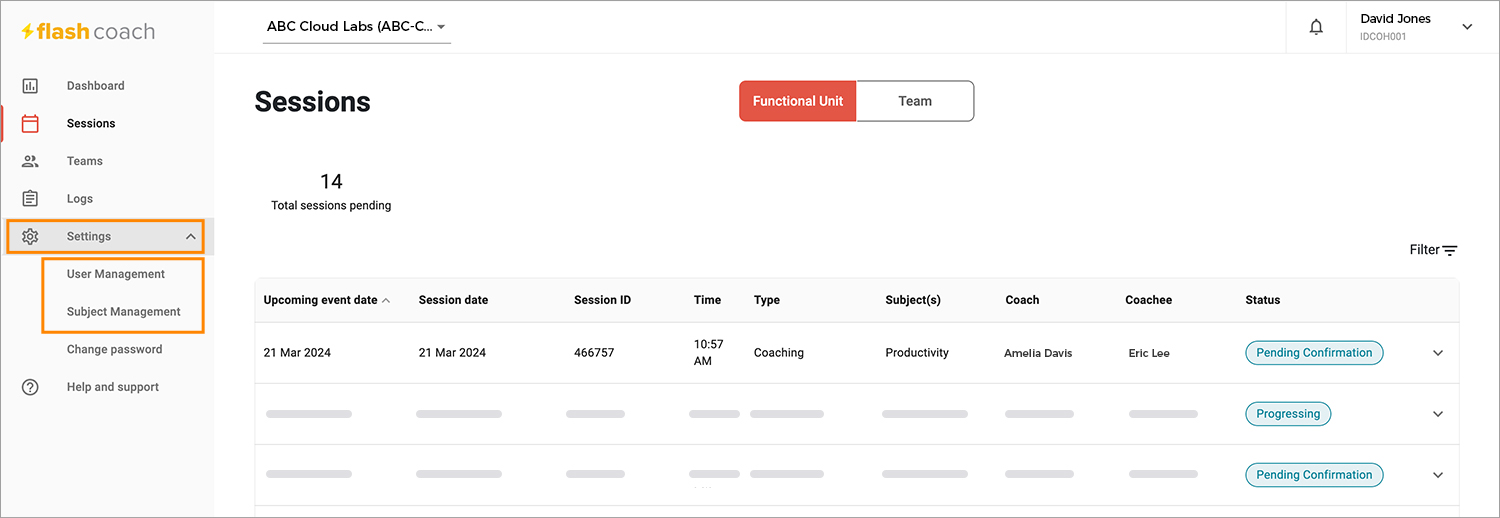Click the Dashboard chart icon
1500x518 pixels.
(x=30, y=86)
